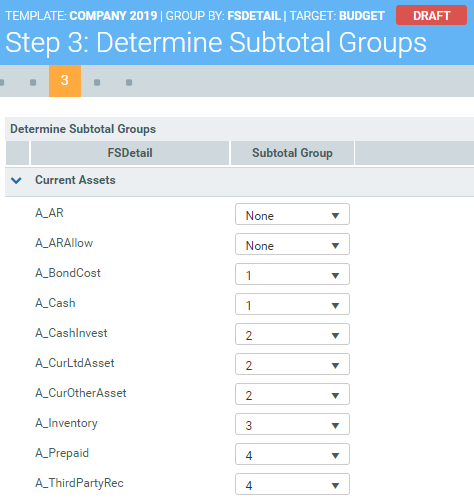Click the FSDetail column header
This screenshot has height=503, width=474.
click(130, 153)
